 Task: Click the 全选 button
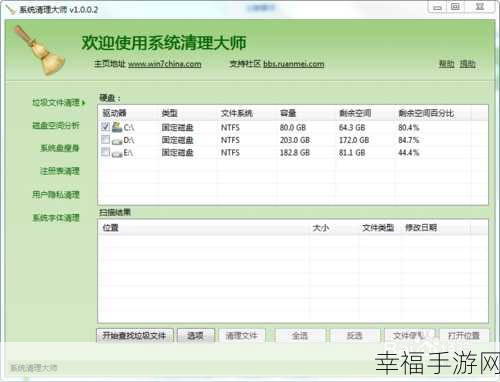pyautogui.click(x=300, y=335)
